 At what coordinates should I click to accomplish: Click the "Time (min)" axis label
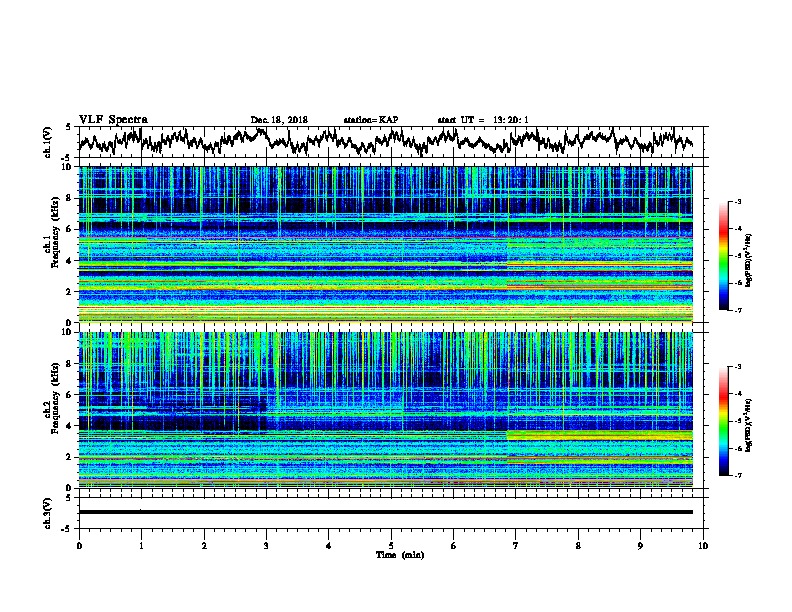pos(400,555)
